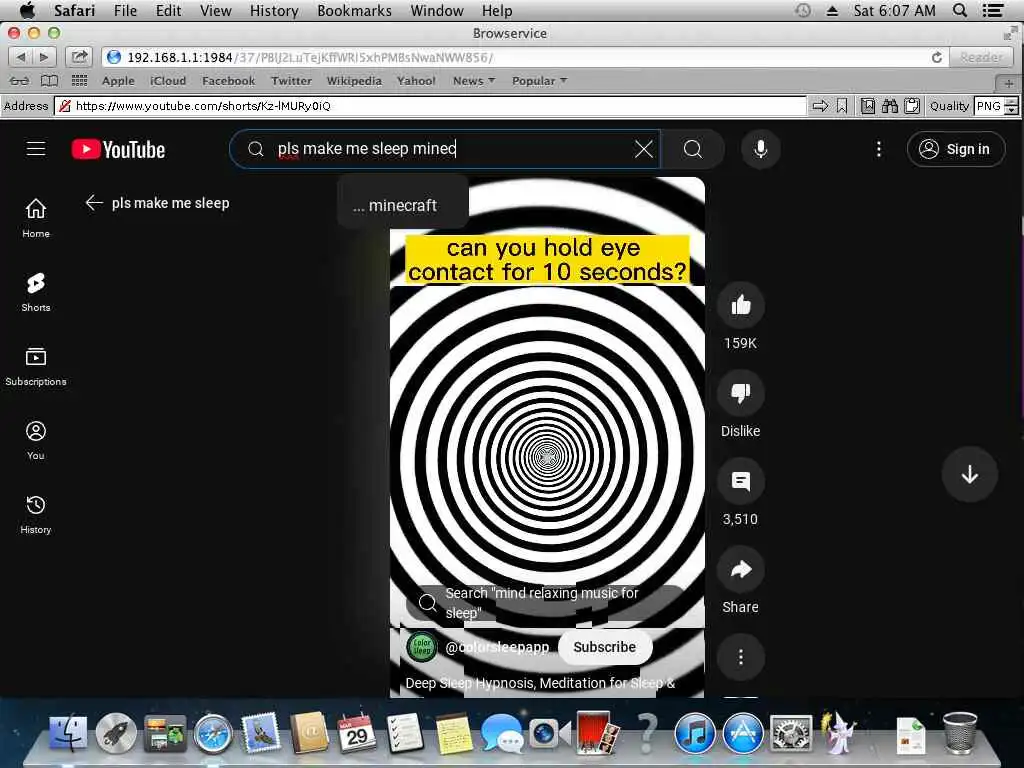Dislike this short
Screen dimensions: 1024x768
click(x=741, y=393)
